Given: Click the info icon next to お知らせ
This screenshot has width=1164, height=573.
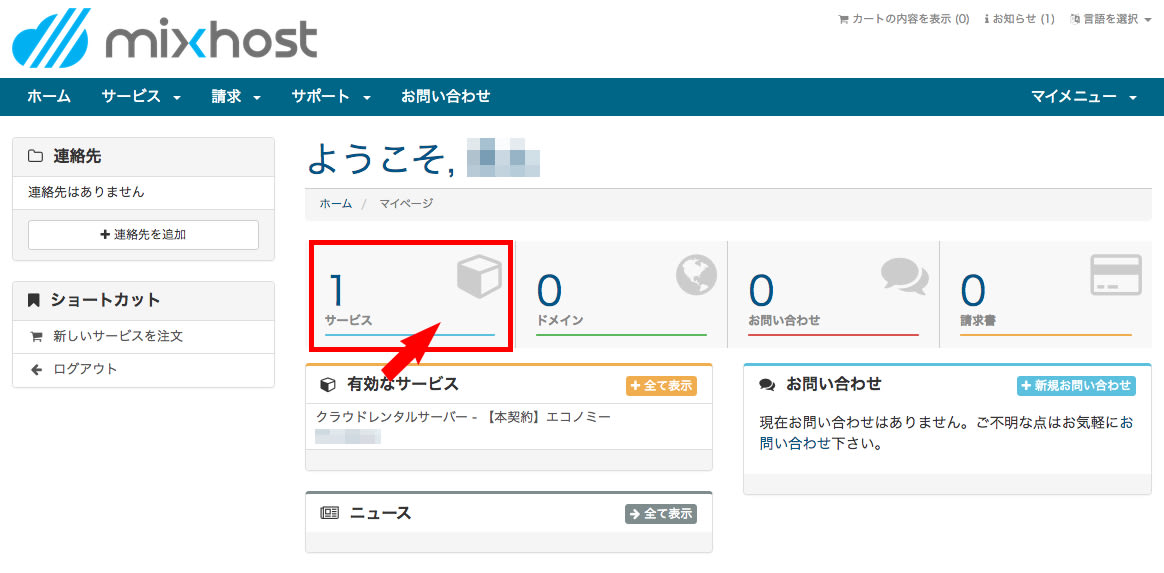Looking at the screenshot, I should (x=987, y=19).
